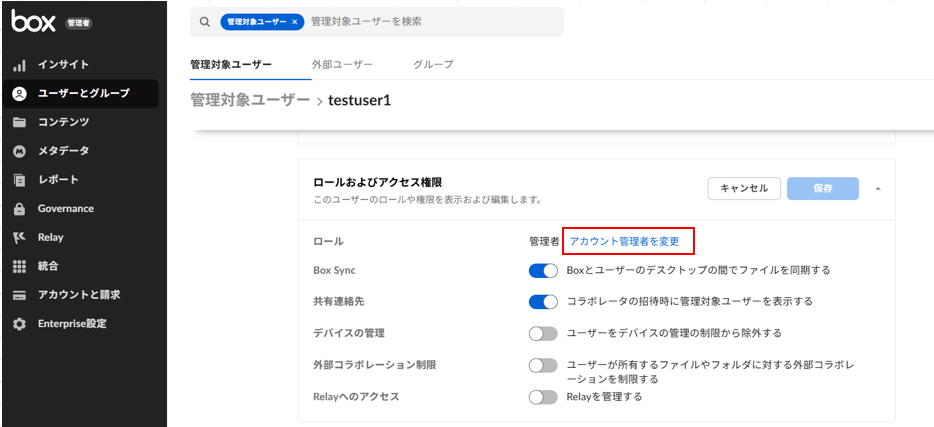Image resolution: width=934 pixels, height=427 pixels.
Task: Enable the デバイスの管理 toggle
Action: point(543,333)
